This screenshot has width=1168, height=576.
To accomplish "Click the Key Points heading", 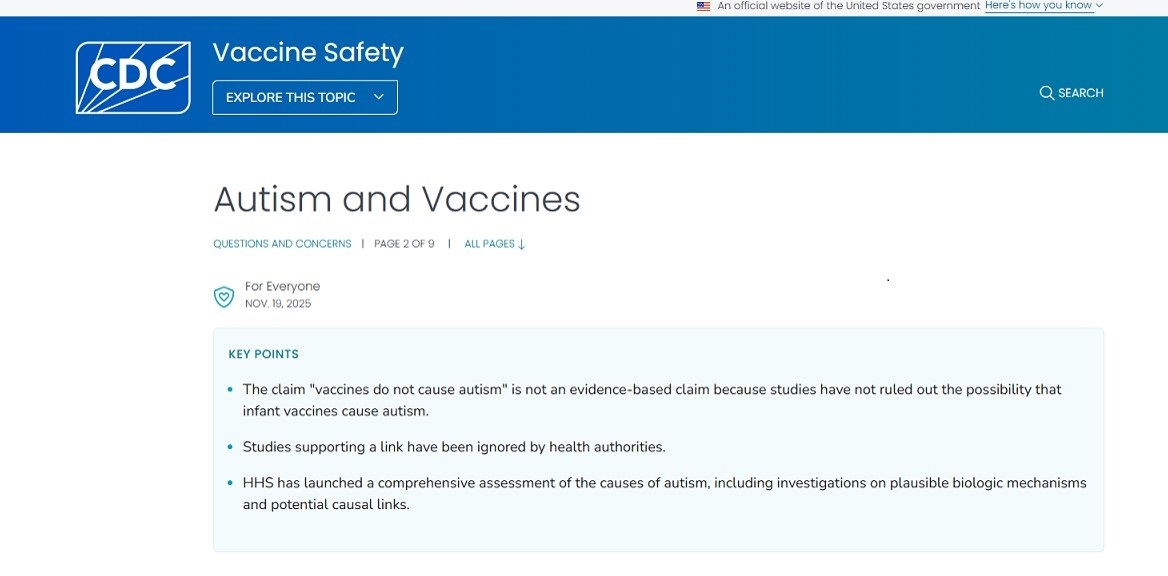I will click(x=263, y=354).
